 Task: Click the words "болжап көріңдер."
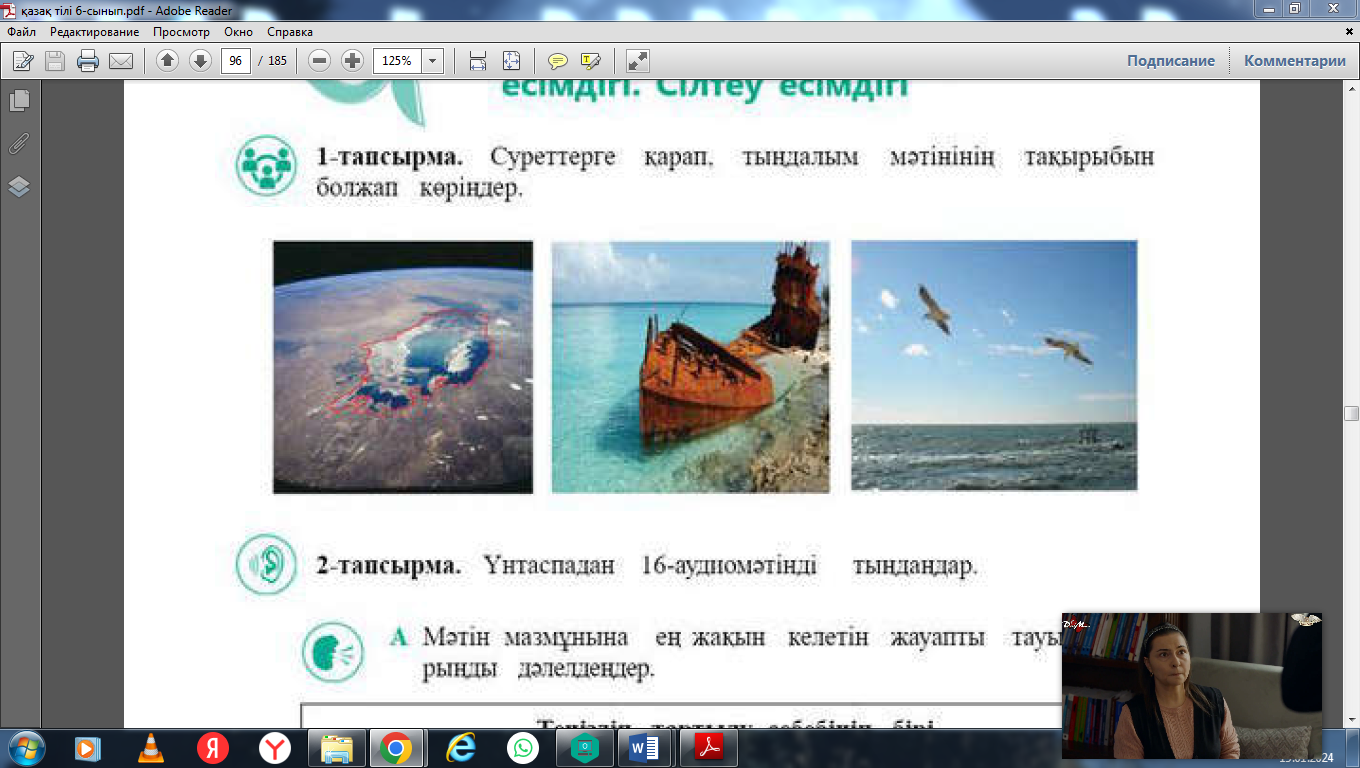[419, 189]
